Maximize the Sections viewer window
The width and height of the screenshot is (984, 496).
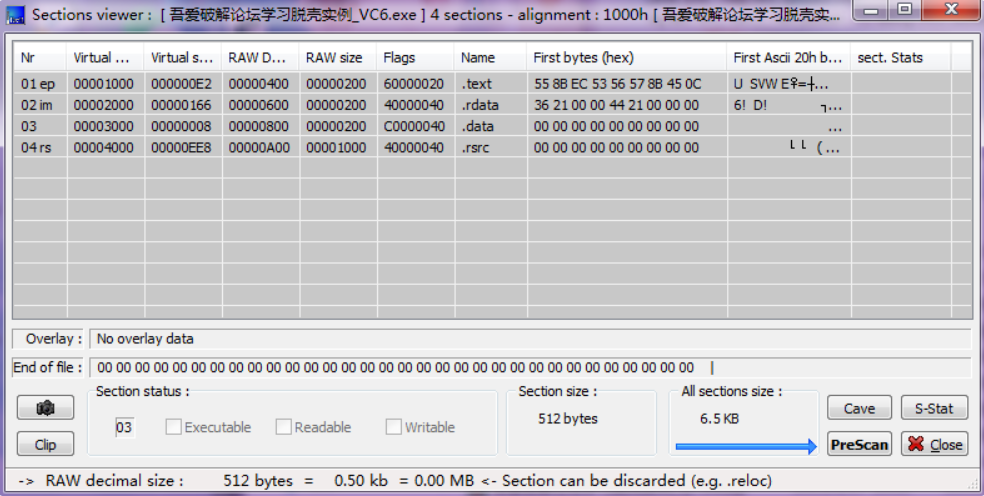(905, 11)
